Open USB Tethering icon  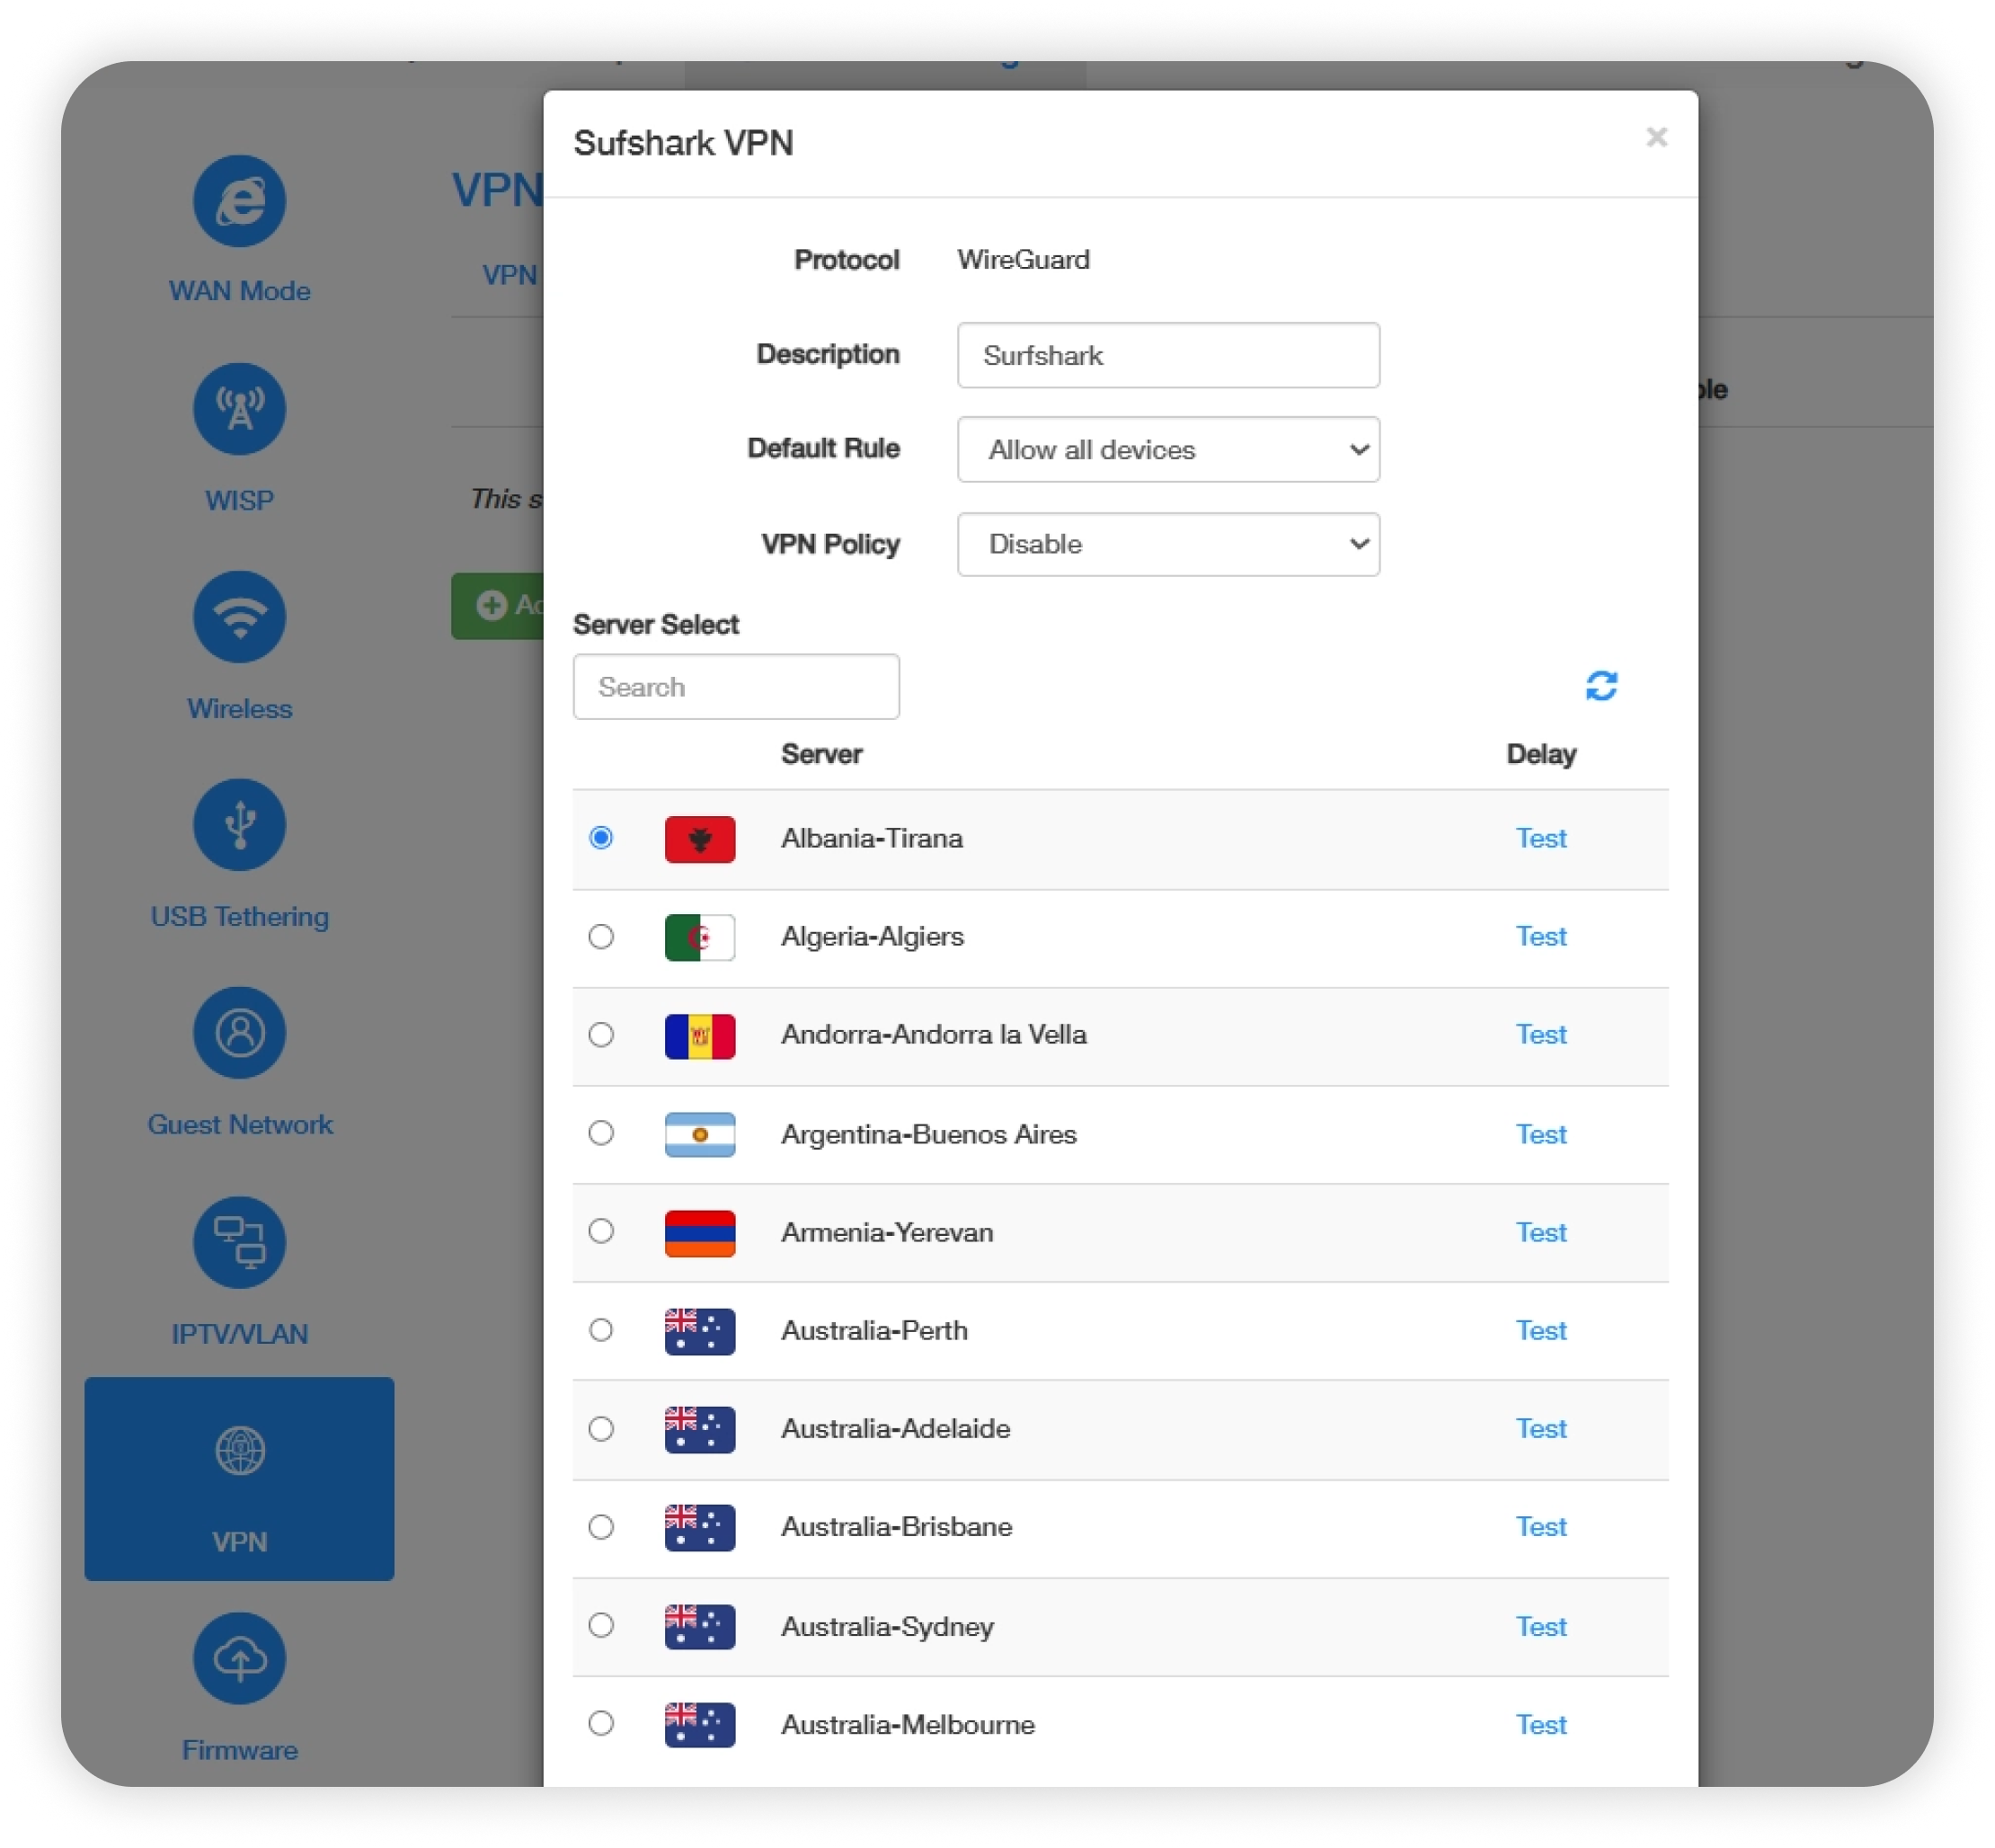tap(239, 825)
